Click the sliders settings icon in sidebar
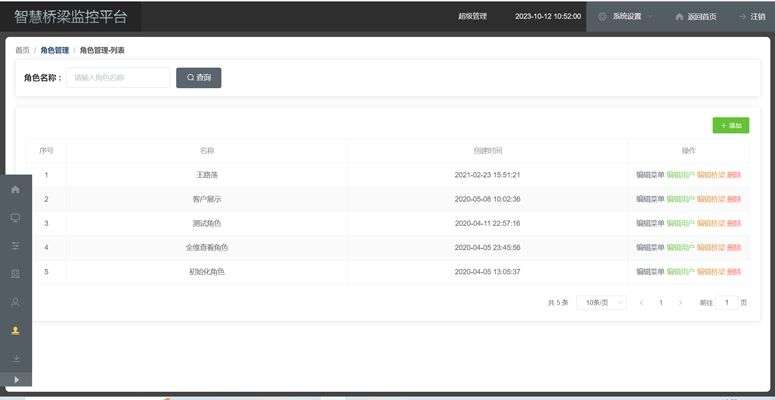Image resolution: width=775 pixels, height=400 pixels. (x=15, y=245)
